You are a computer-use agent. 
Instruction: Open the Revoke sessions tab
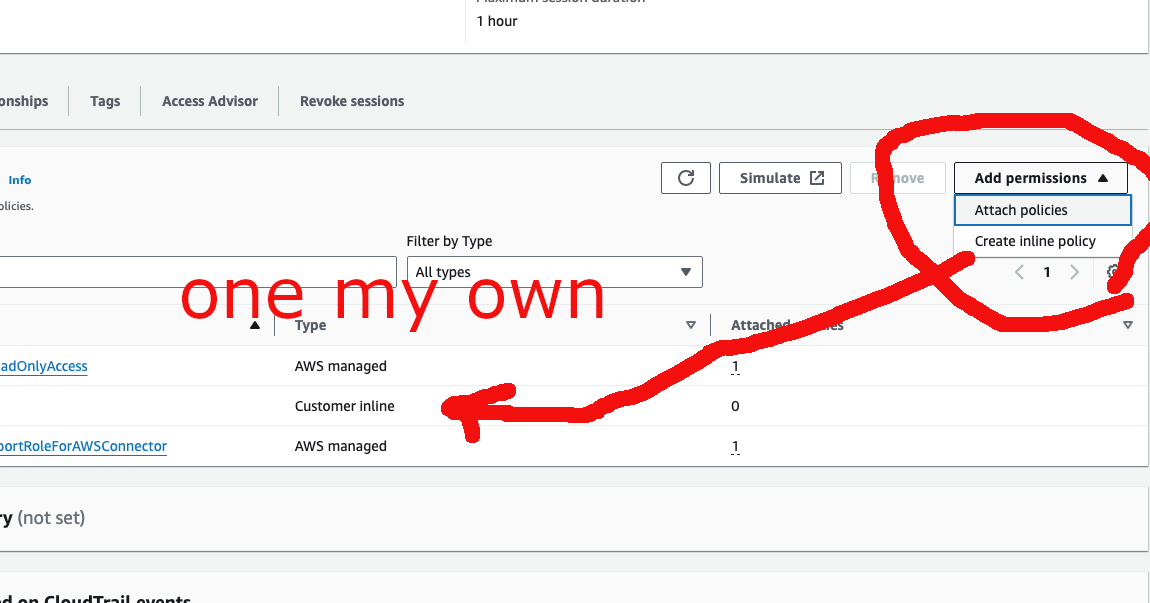pyautogui.click(x=352, y=101)
